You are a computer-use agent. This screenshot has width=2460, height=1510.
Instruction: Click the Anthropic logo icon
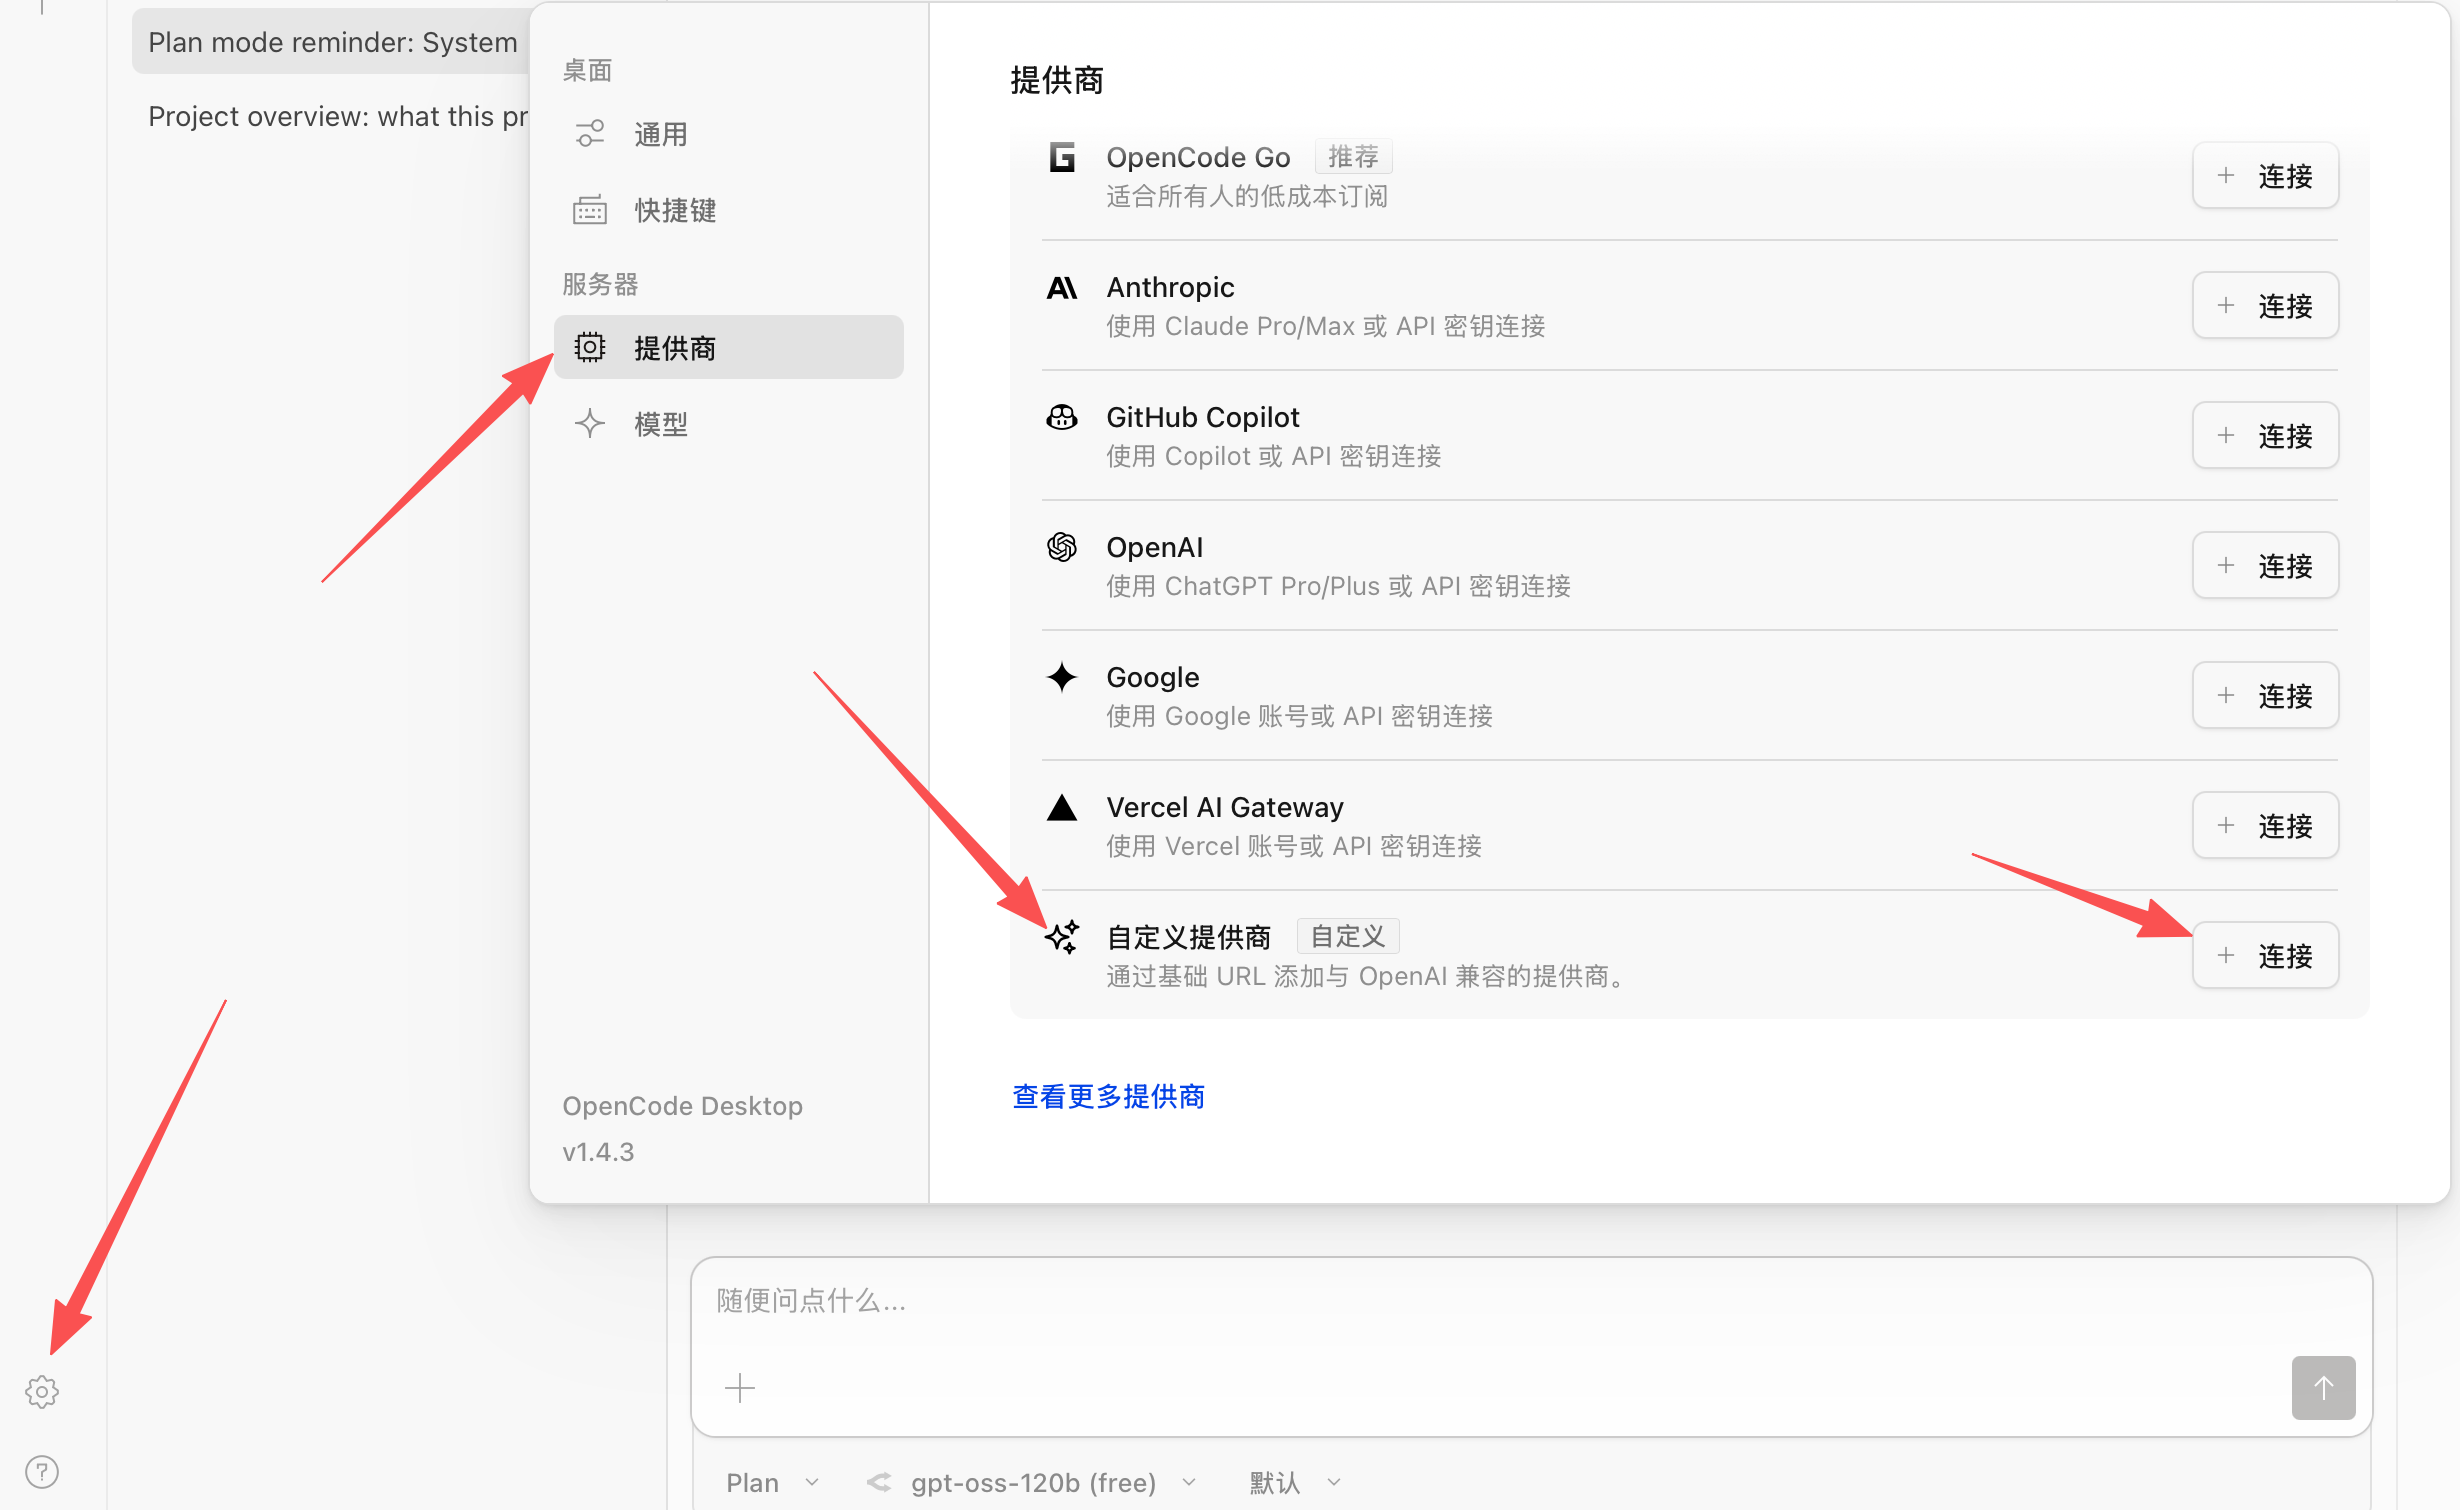click(x=1061, y=288)
